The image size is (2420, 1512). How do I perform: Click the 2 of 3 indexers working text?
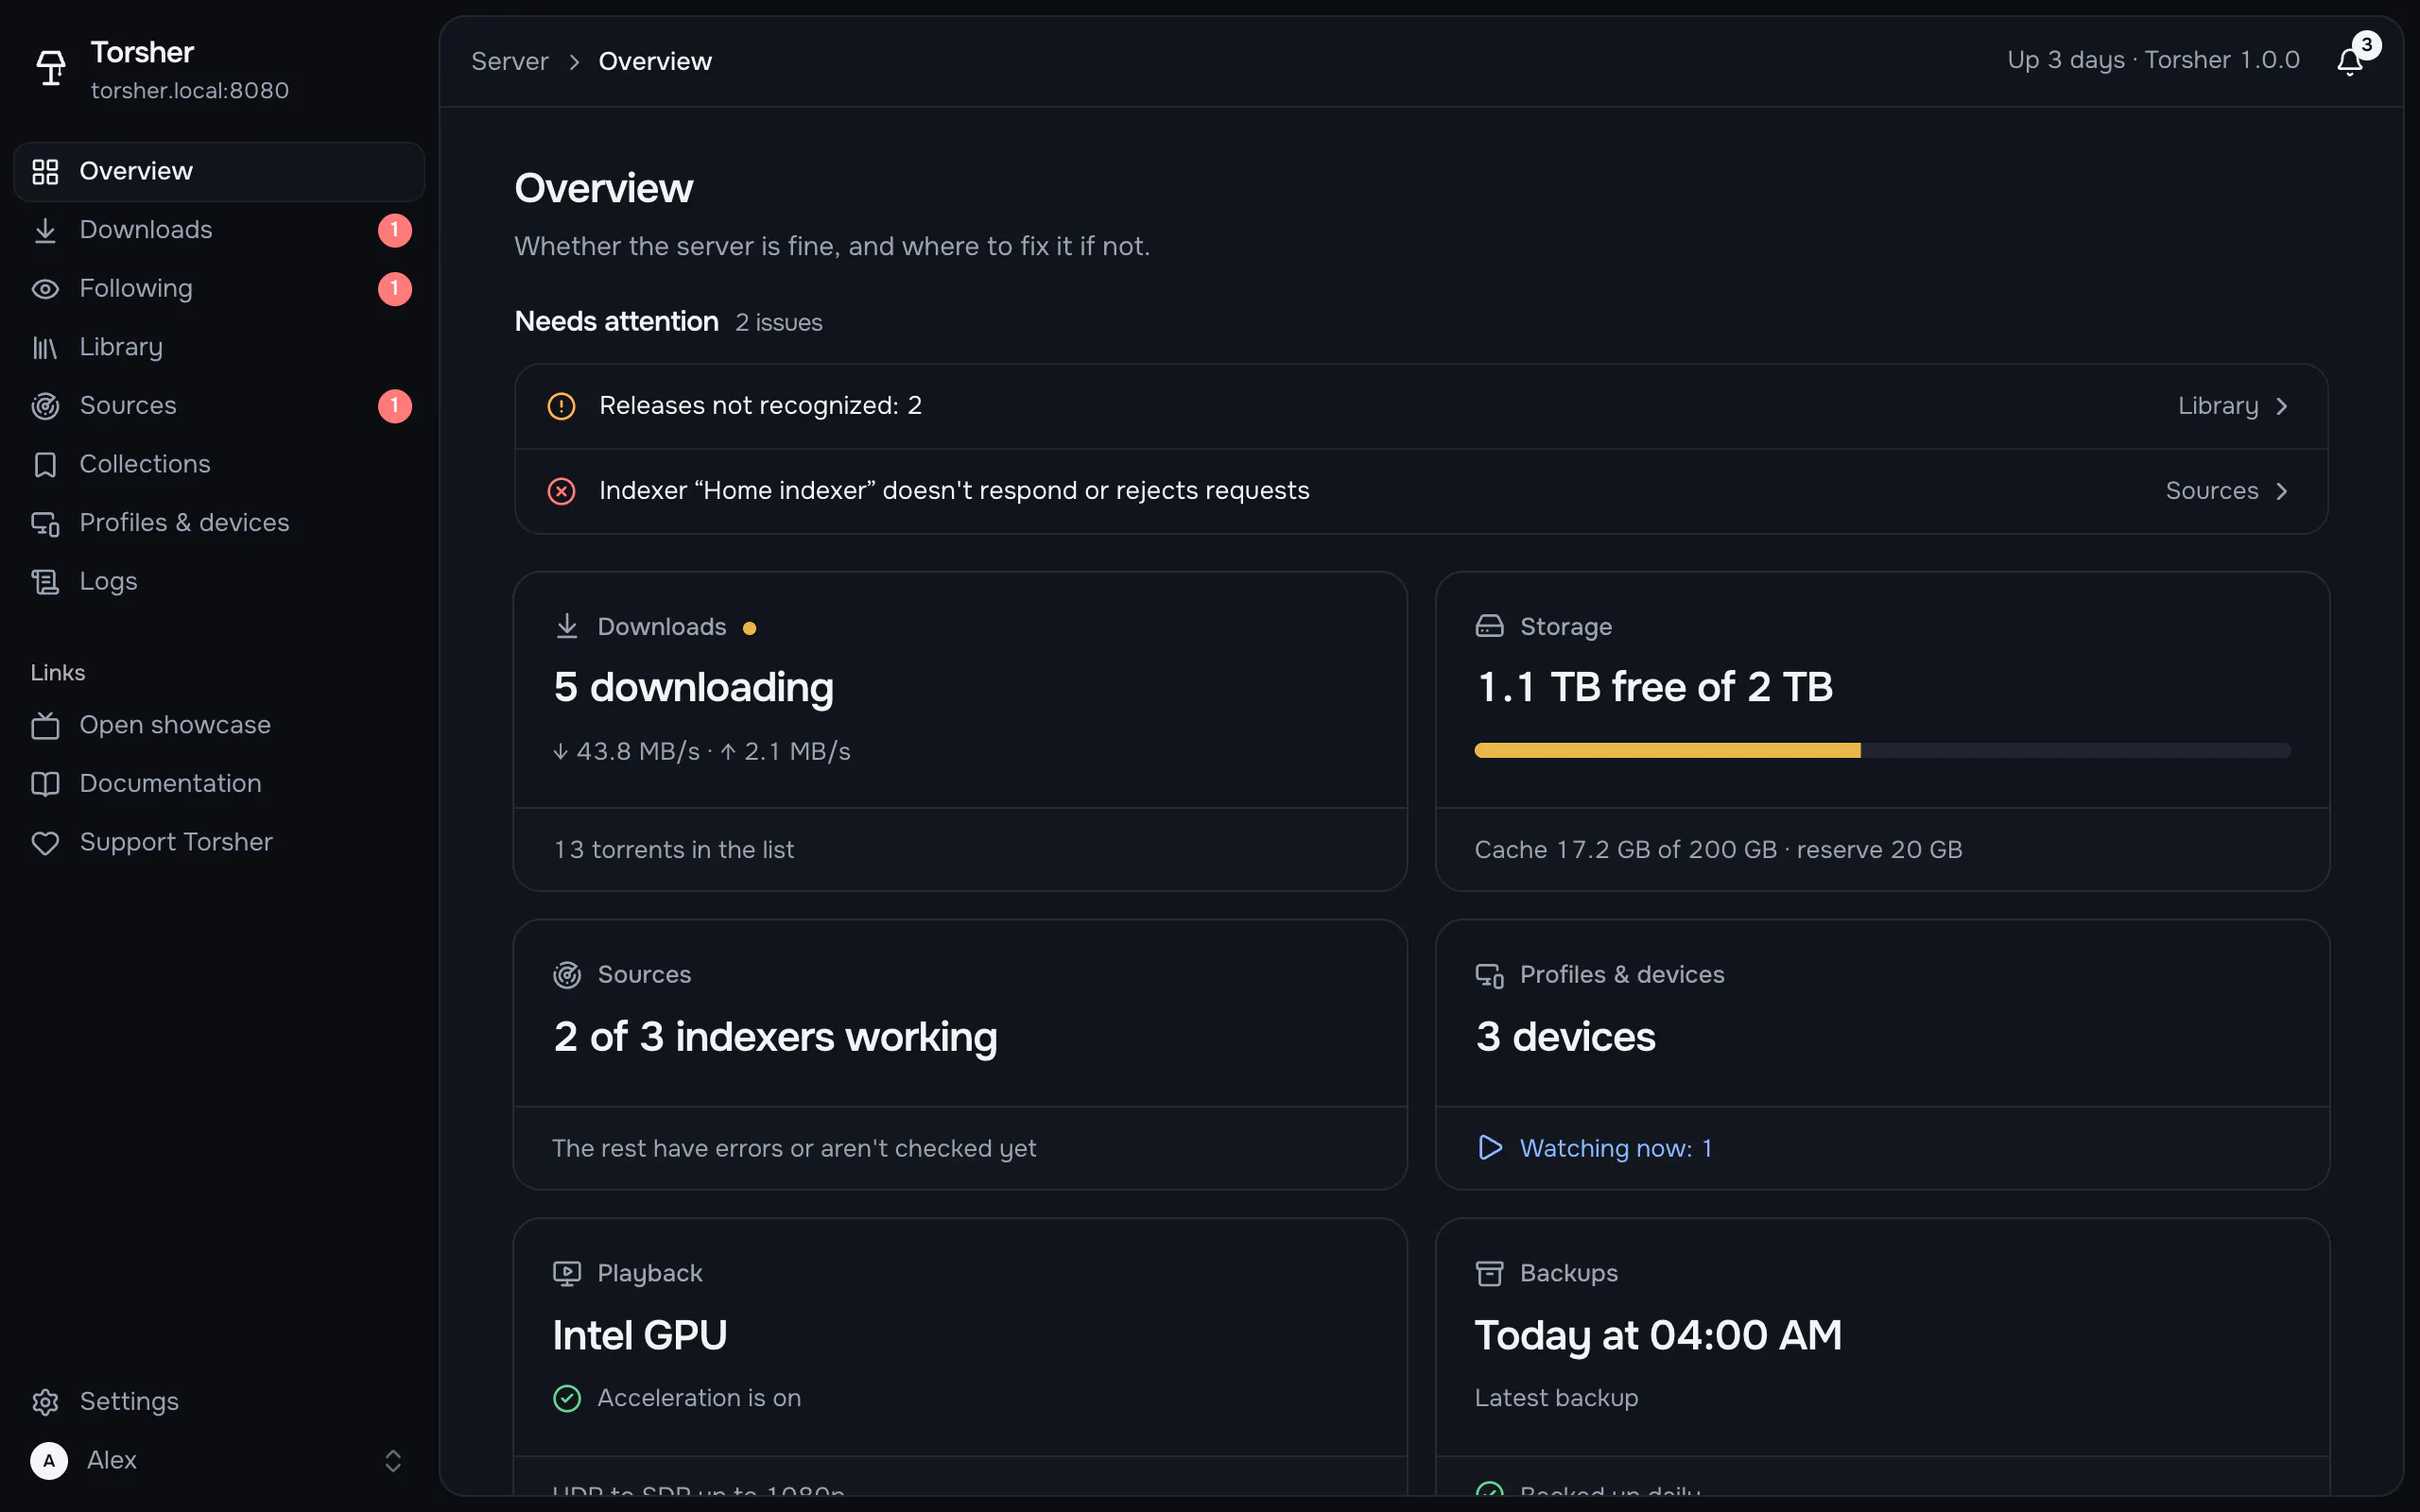775,1037
